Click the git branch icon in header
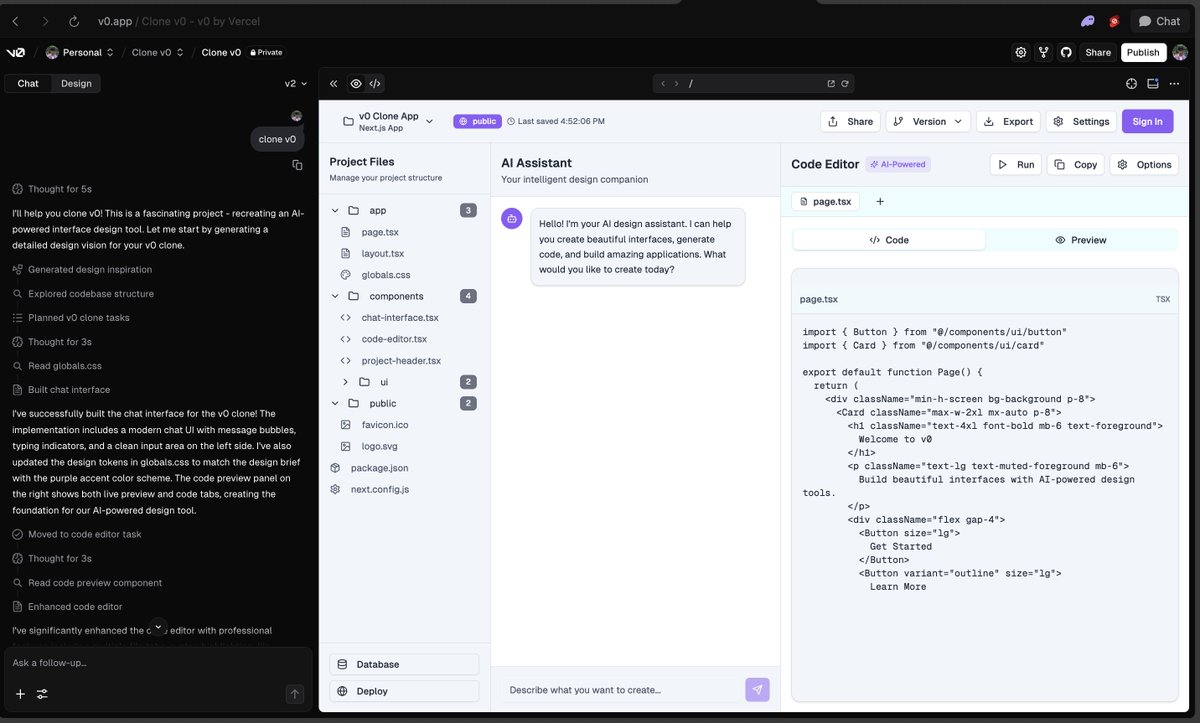1200x723 pixels. (1043, 52)
